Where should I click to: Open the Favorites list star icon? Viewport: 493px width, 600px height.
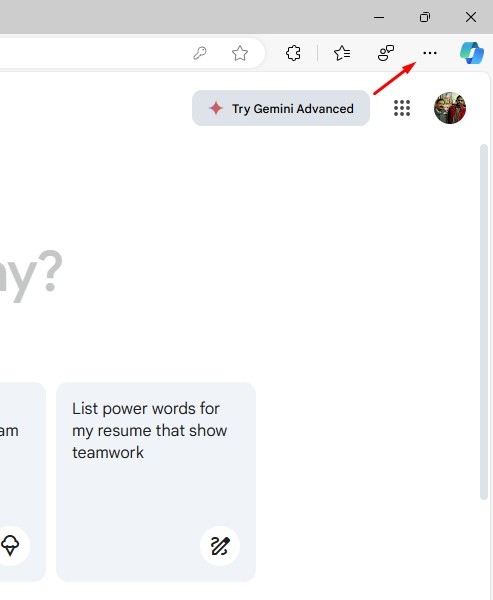coord(342,53)
